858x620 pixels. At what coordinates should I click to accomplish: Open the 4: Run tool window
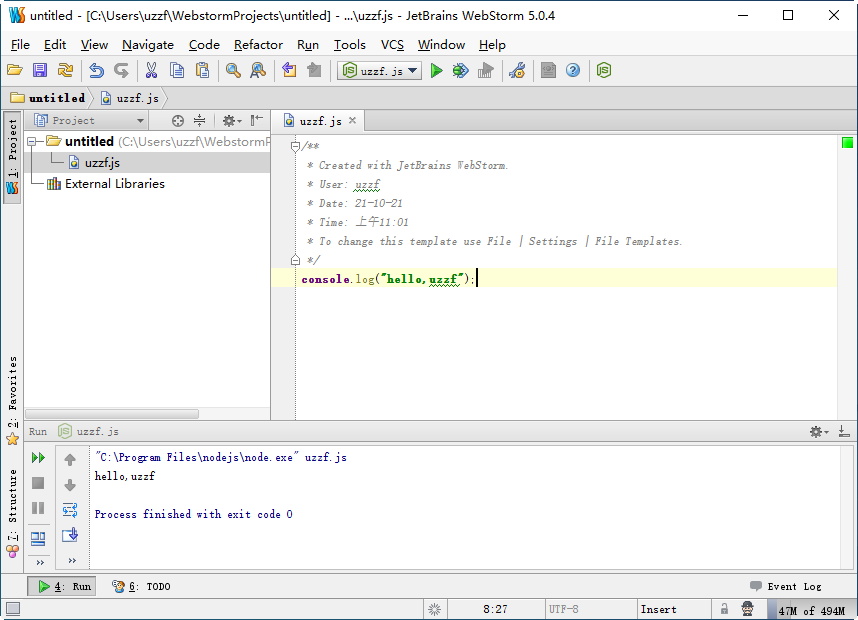click(62, 587)
